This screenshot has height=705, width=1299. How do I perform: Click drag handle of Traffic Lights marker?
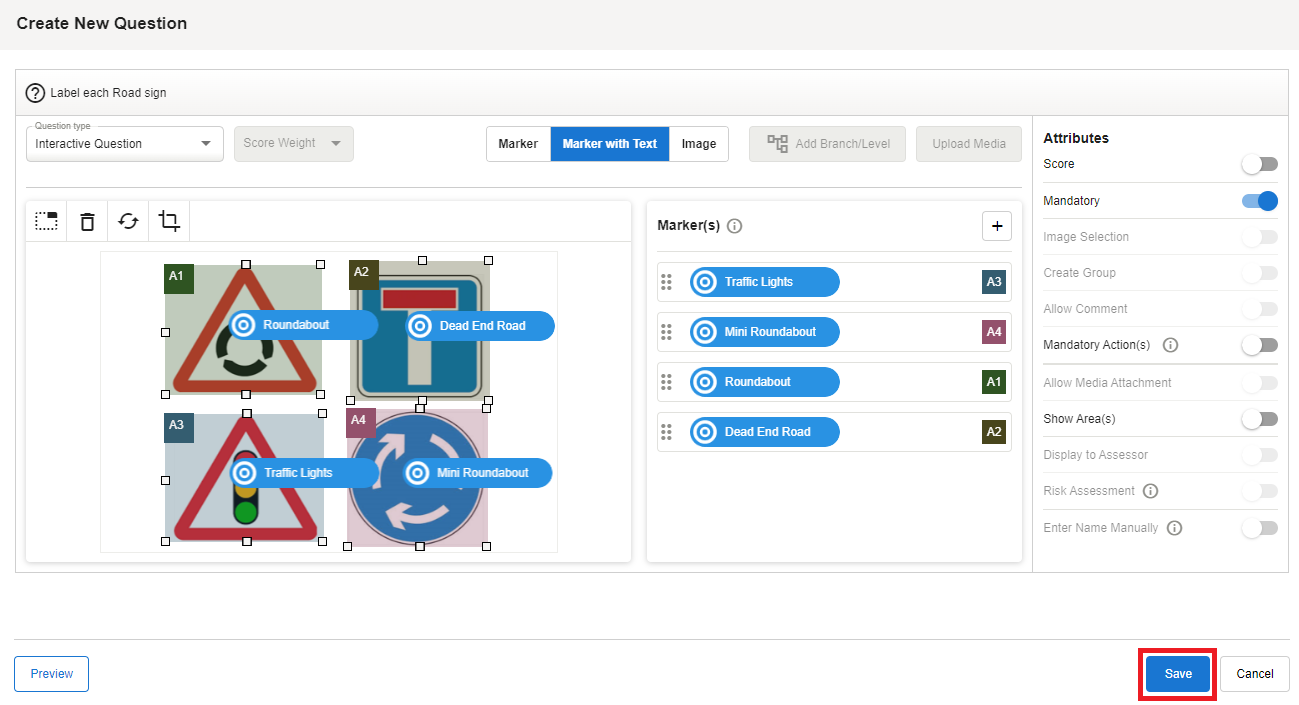666,282
